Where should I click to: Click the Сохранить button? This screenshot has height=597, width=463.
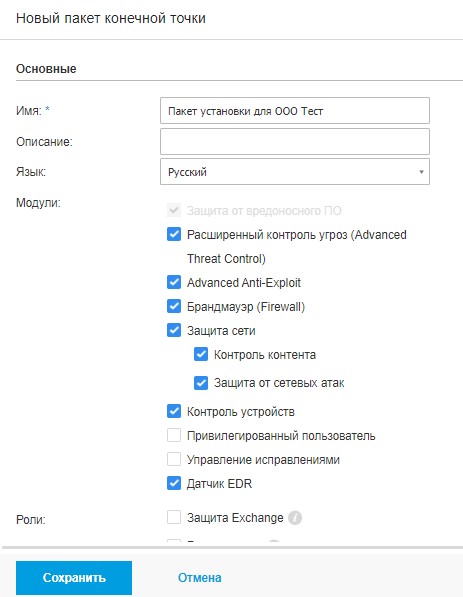(74, 578)
